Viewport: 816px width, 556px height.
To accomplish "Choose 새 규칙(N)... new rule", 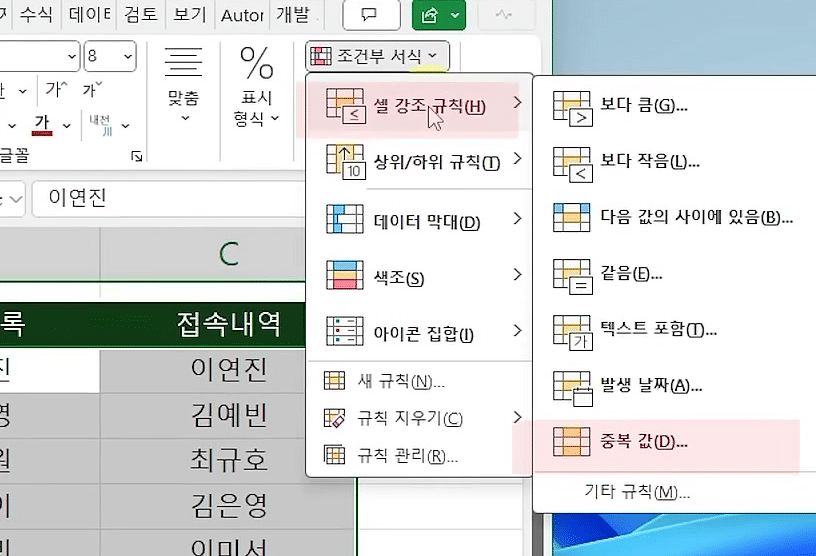I will pyautogui.click(x=419, y=382).
